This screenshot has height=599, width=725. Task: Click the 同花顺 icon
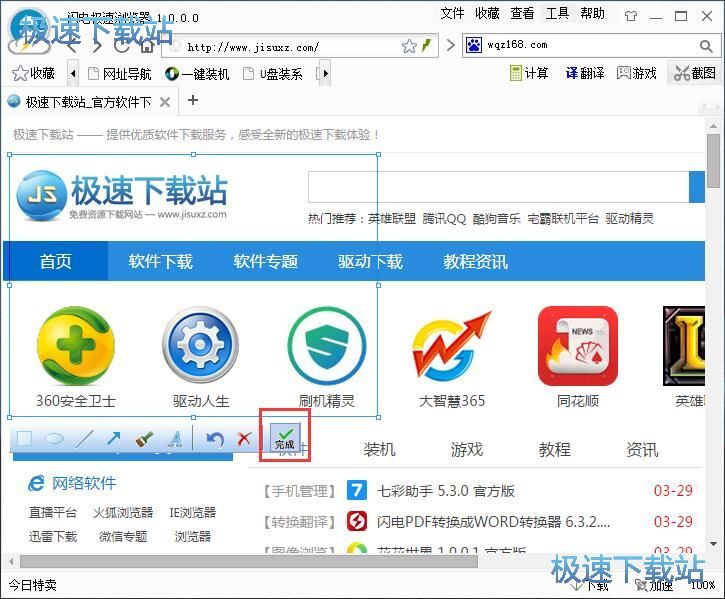(578, 346)
